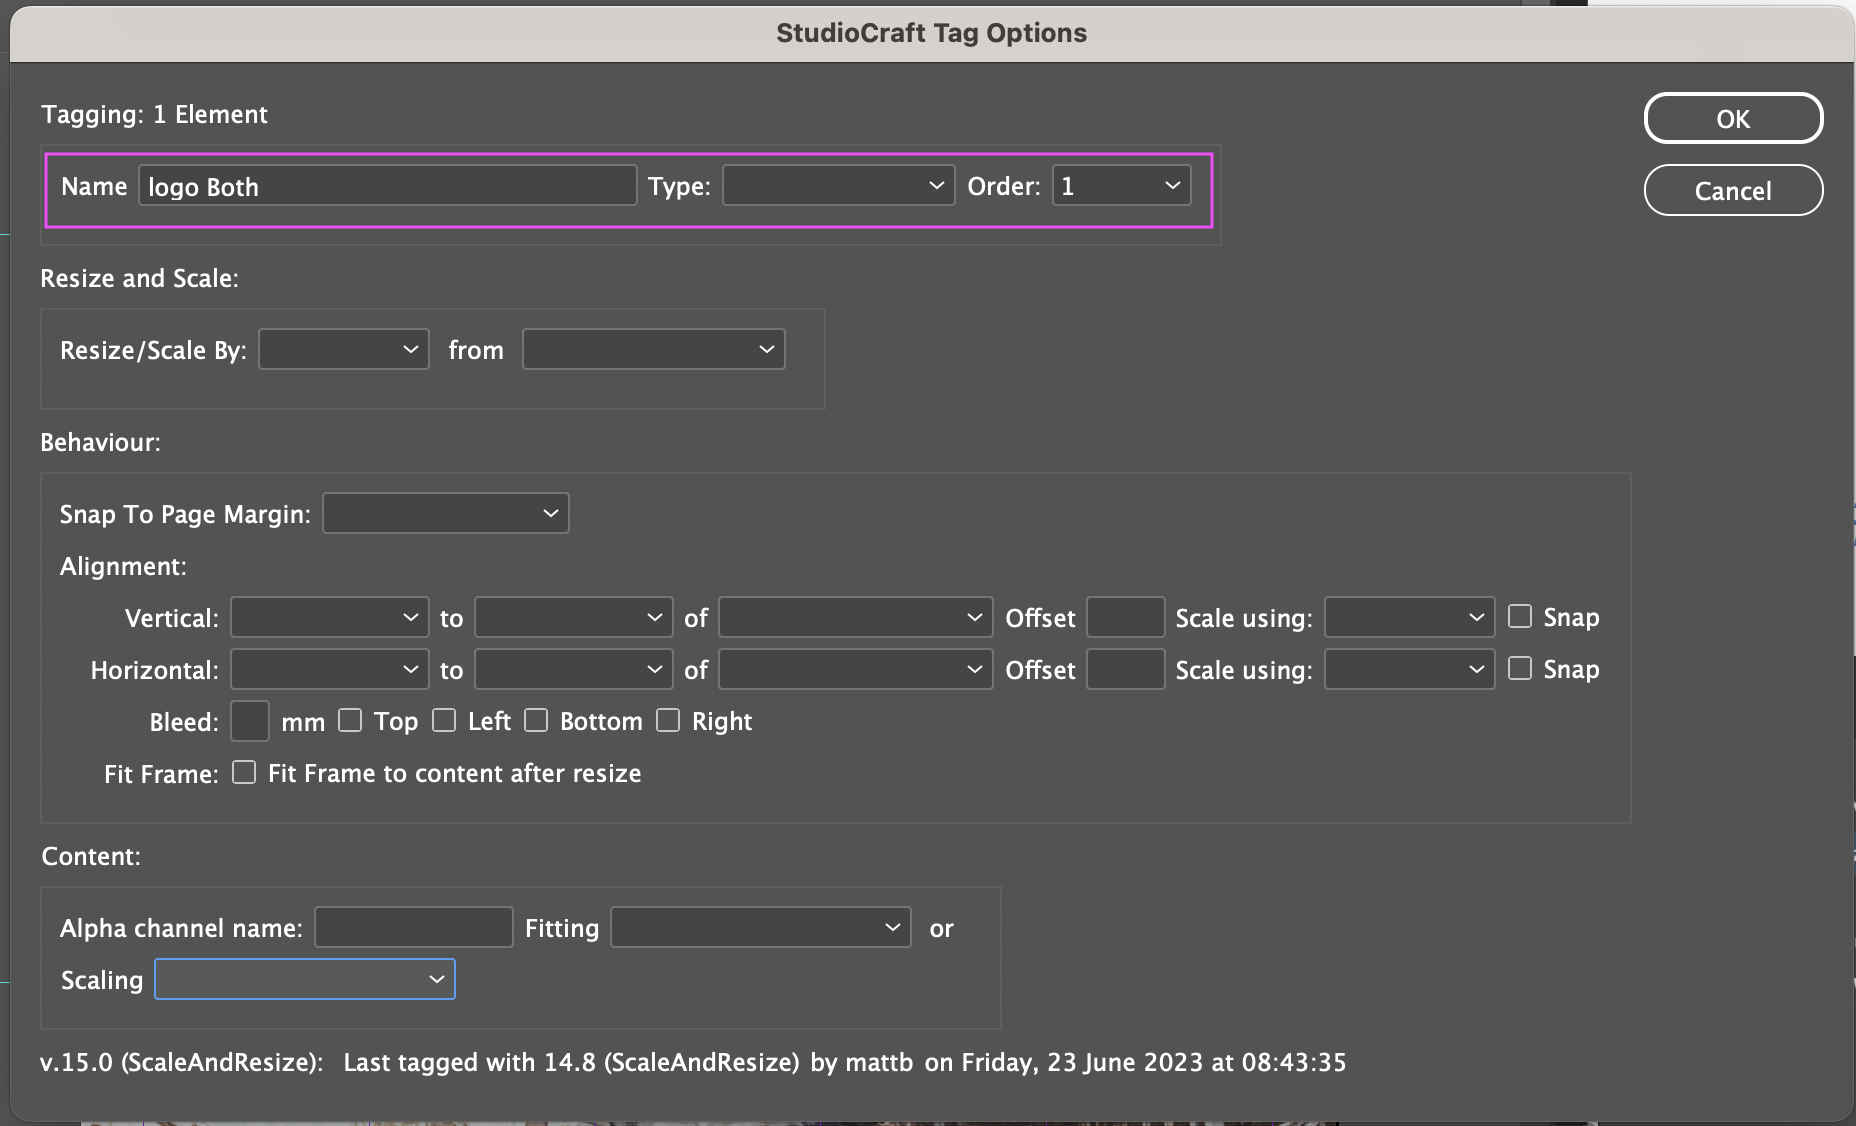1856x1126 pixels.
Task: Open the Vertical 'of' dropdown
Action: pos(856,617)
